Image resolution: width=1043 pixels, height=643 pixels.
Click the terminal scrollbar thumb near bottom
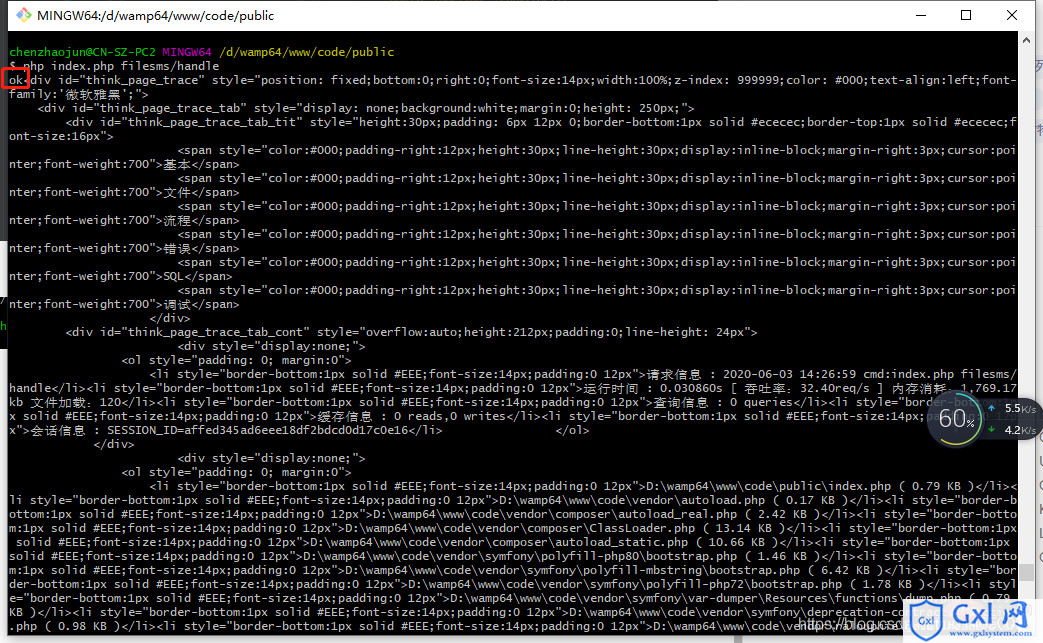[x=1026, y=572]
